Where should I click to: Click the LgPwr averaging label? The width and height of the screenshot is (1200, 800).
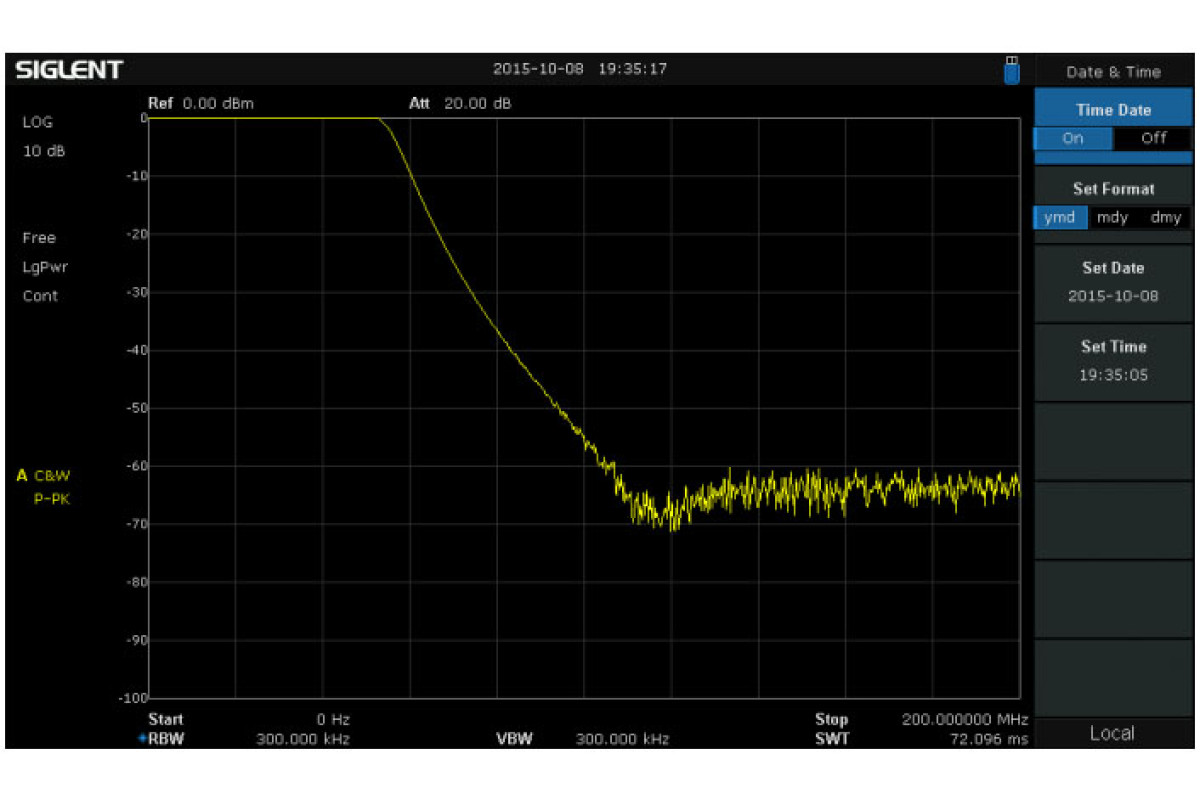tap(45, 267)
